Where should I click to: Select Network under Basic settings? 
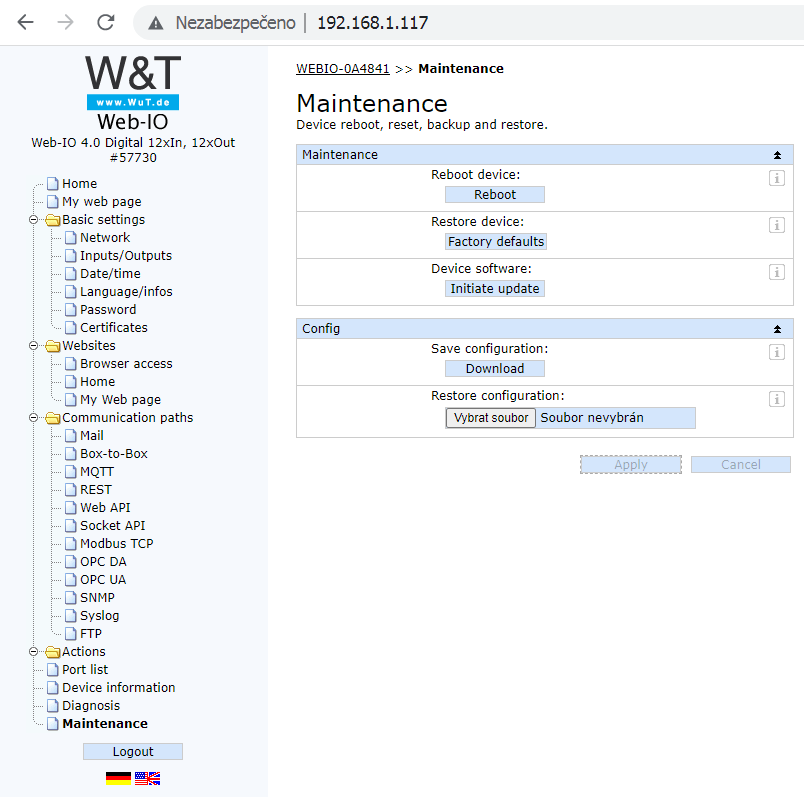104,237
